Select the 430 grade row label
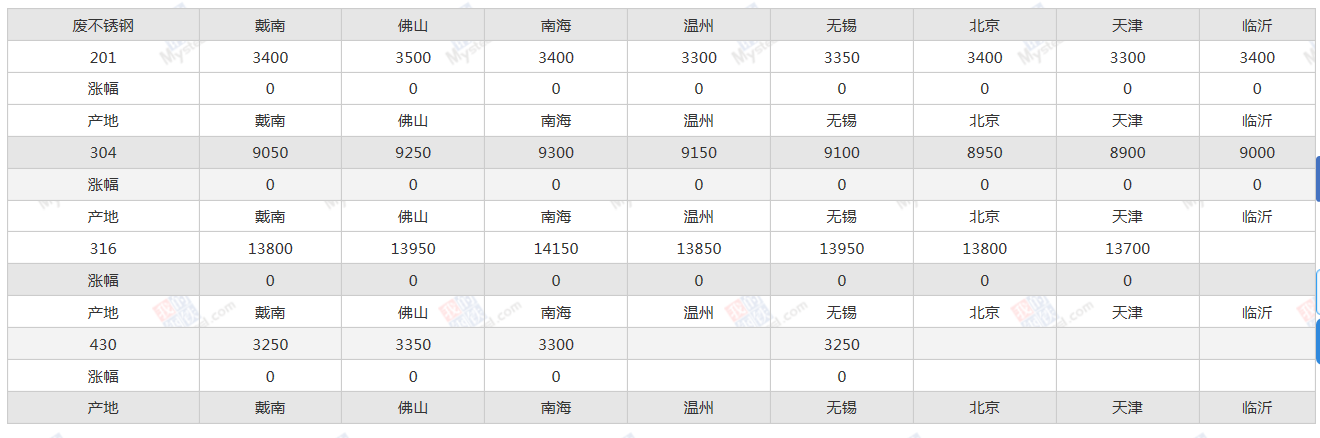Viewport: 1320px width, 438px height. click(x=103, y=345)
